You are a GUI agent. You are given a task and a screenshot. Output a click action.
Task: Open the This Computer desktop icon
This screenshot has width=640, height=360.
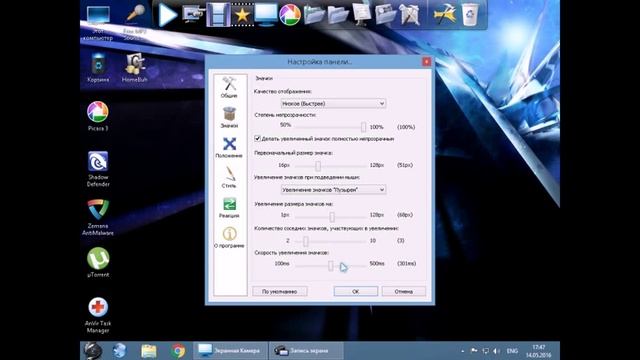pyautogui.click(x=98, y=22)
